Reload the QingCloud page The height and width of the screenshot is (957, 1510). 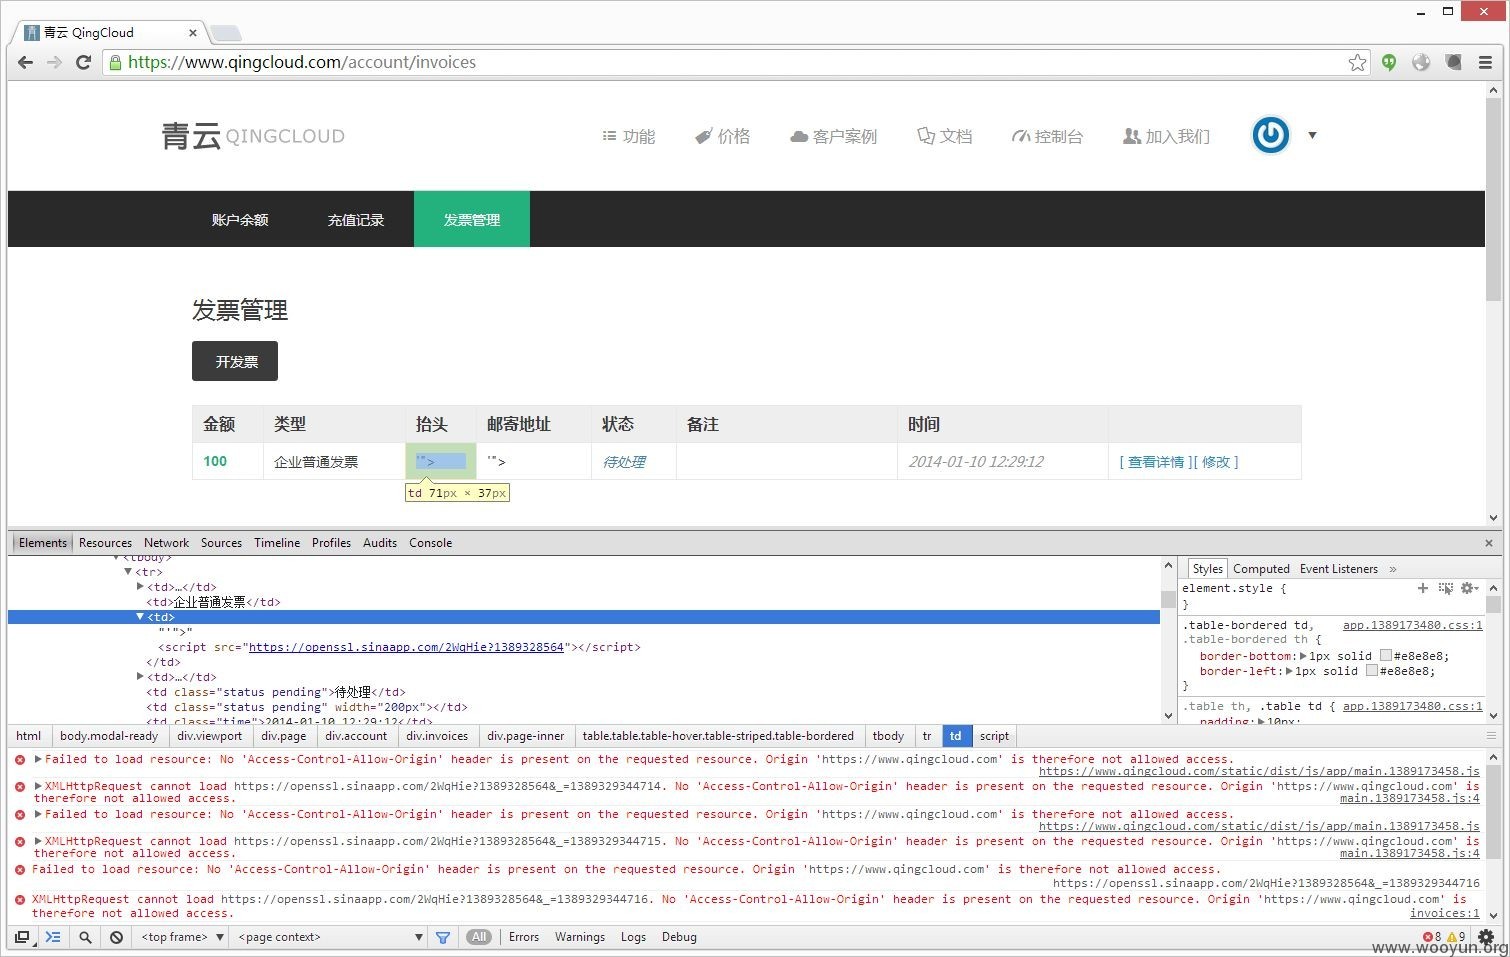84,62
